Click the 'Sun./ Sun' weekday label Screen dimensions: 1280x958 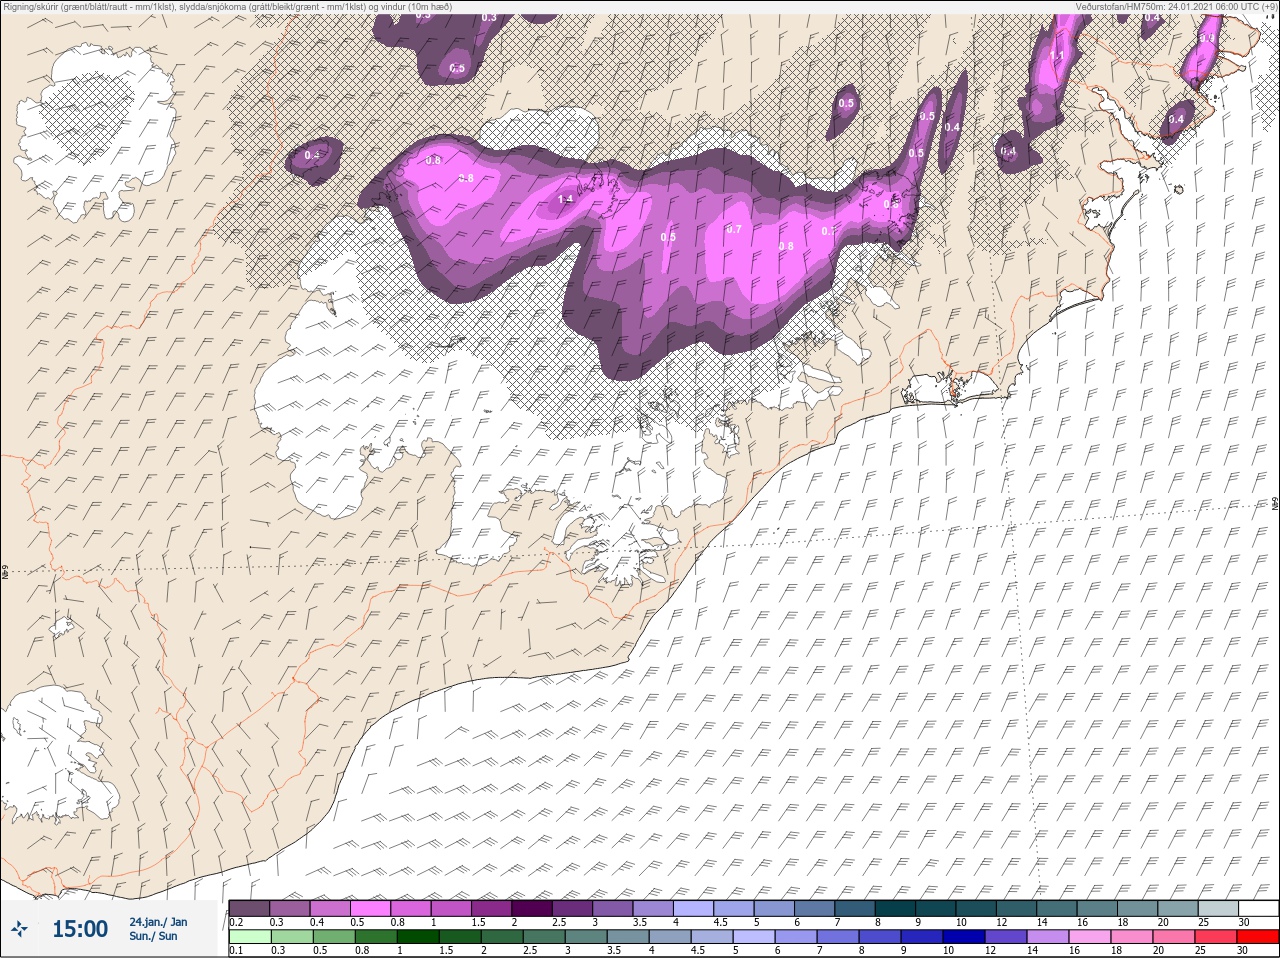pos(153,936)
